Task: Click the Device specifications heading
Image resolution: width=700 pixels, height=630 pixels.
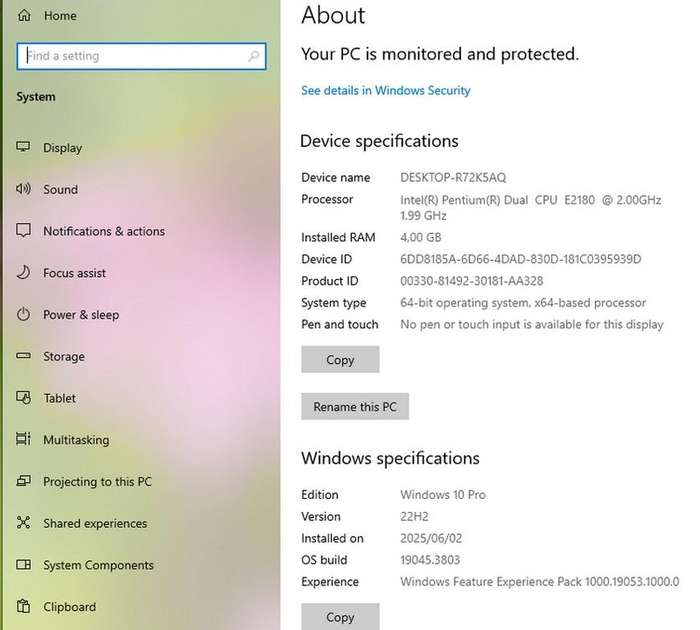Action: tap(379, 141)
